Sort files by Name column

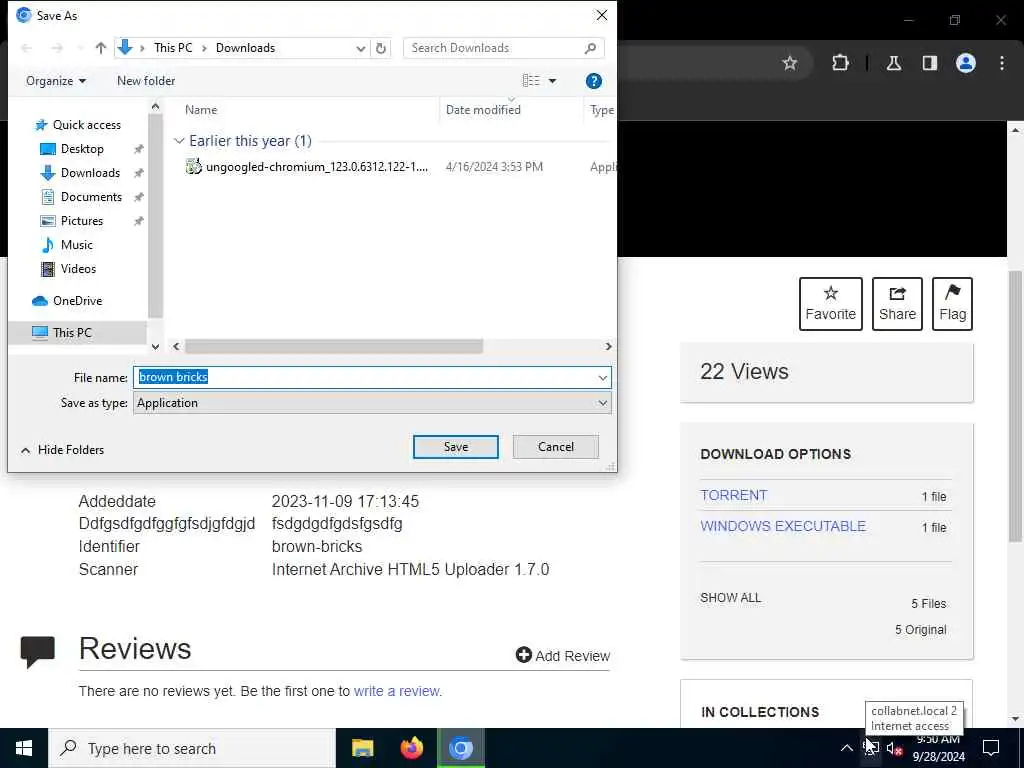click(201, 110)
